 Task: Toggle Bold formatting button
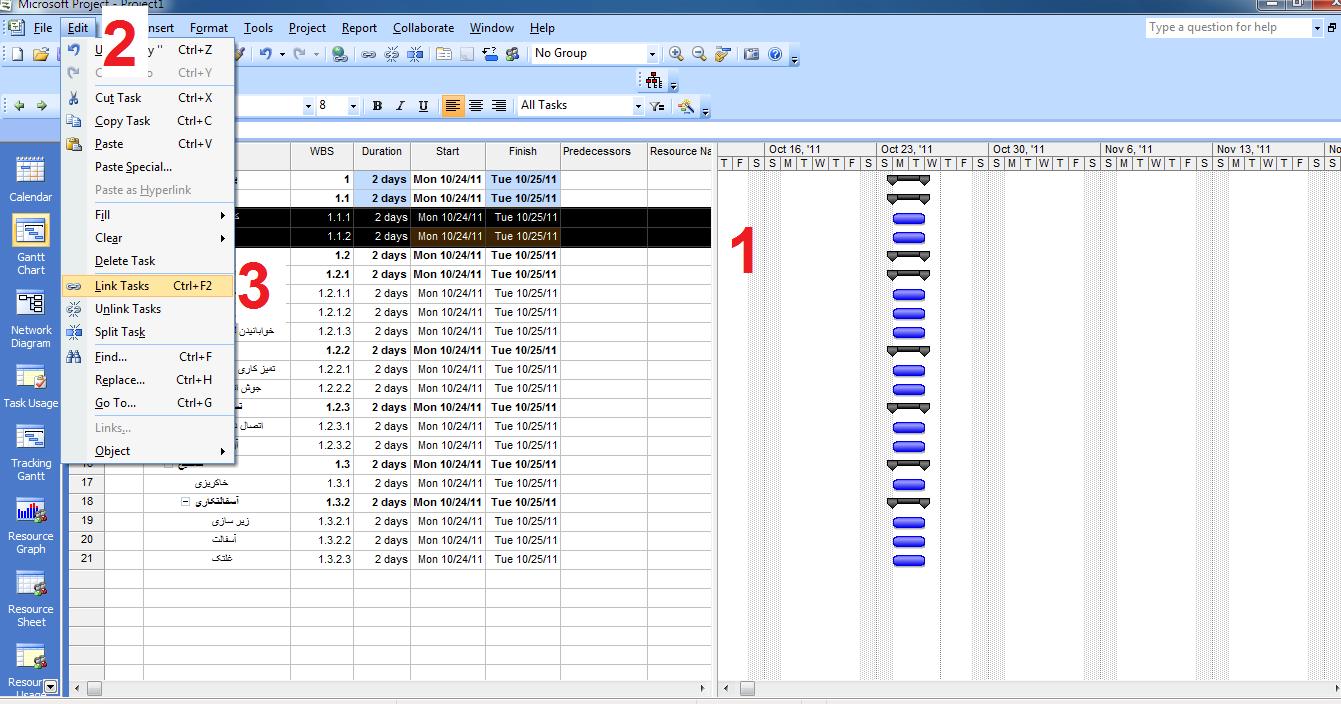[x=377, y=106]
